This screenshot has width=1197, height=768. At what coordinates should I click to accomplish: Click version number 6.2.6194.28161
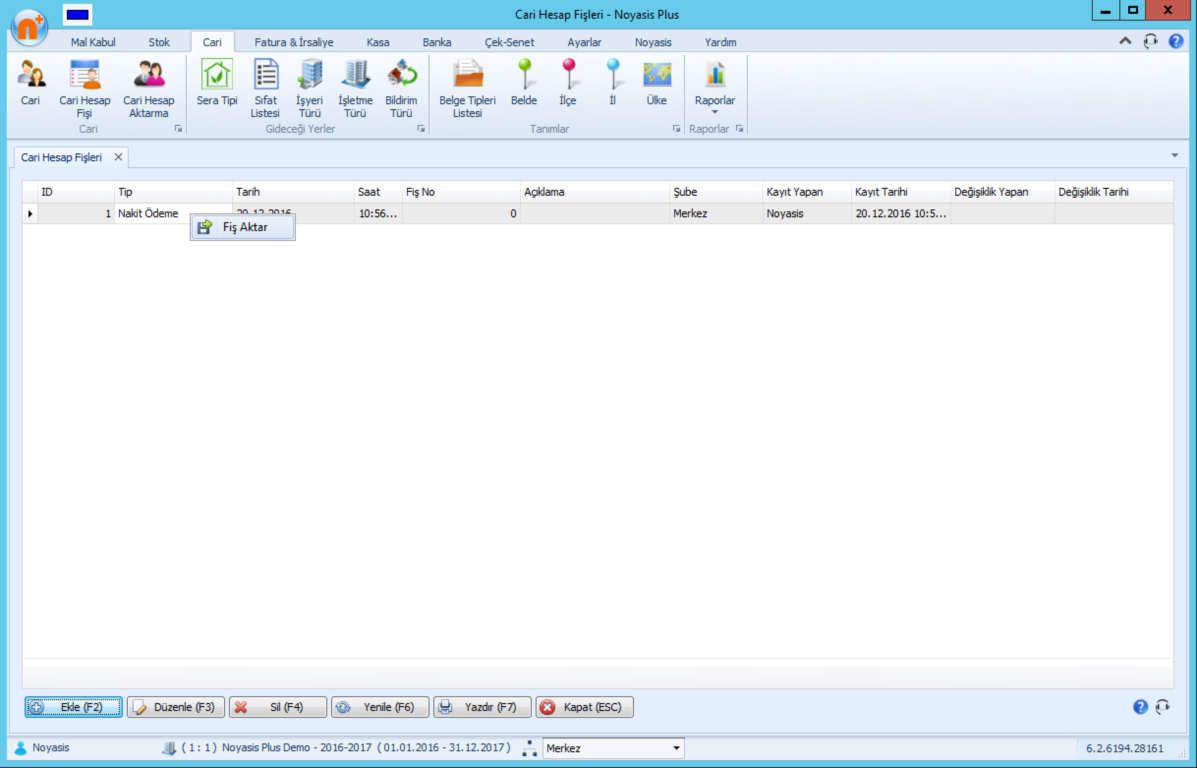[x=1124, y=748]
